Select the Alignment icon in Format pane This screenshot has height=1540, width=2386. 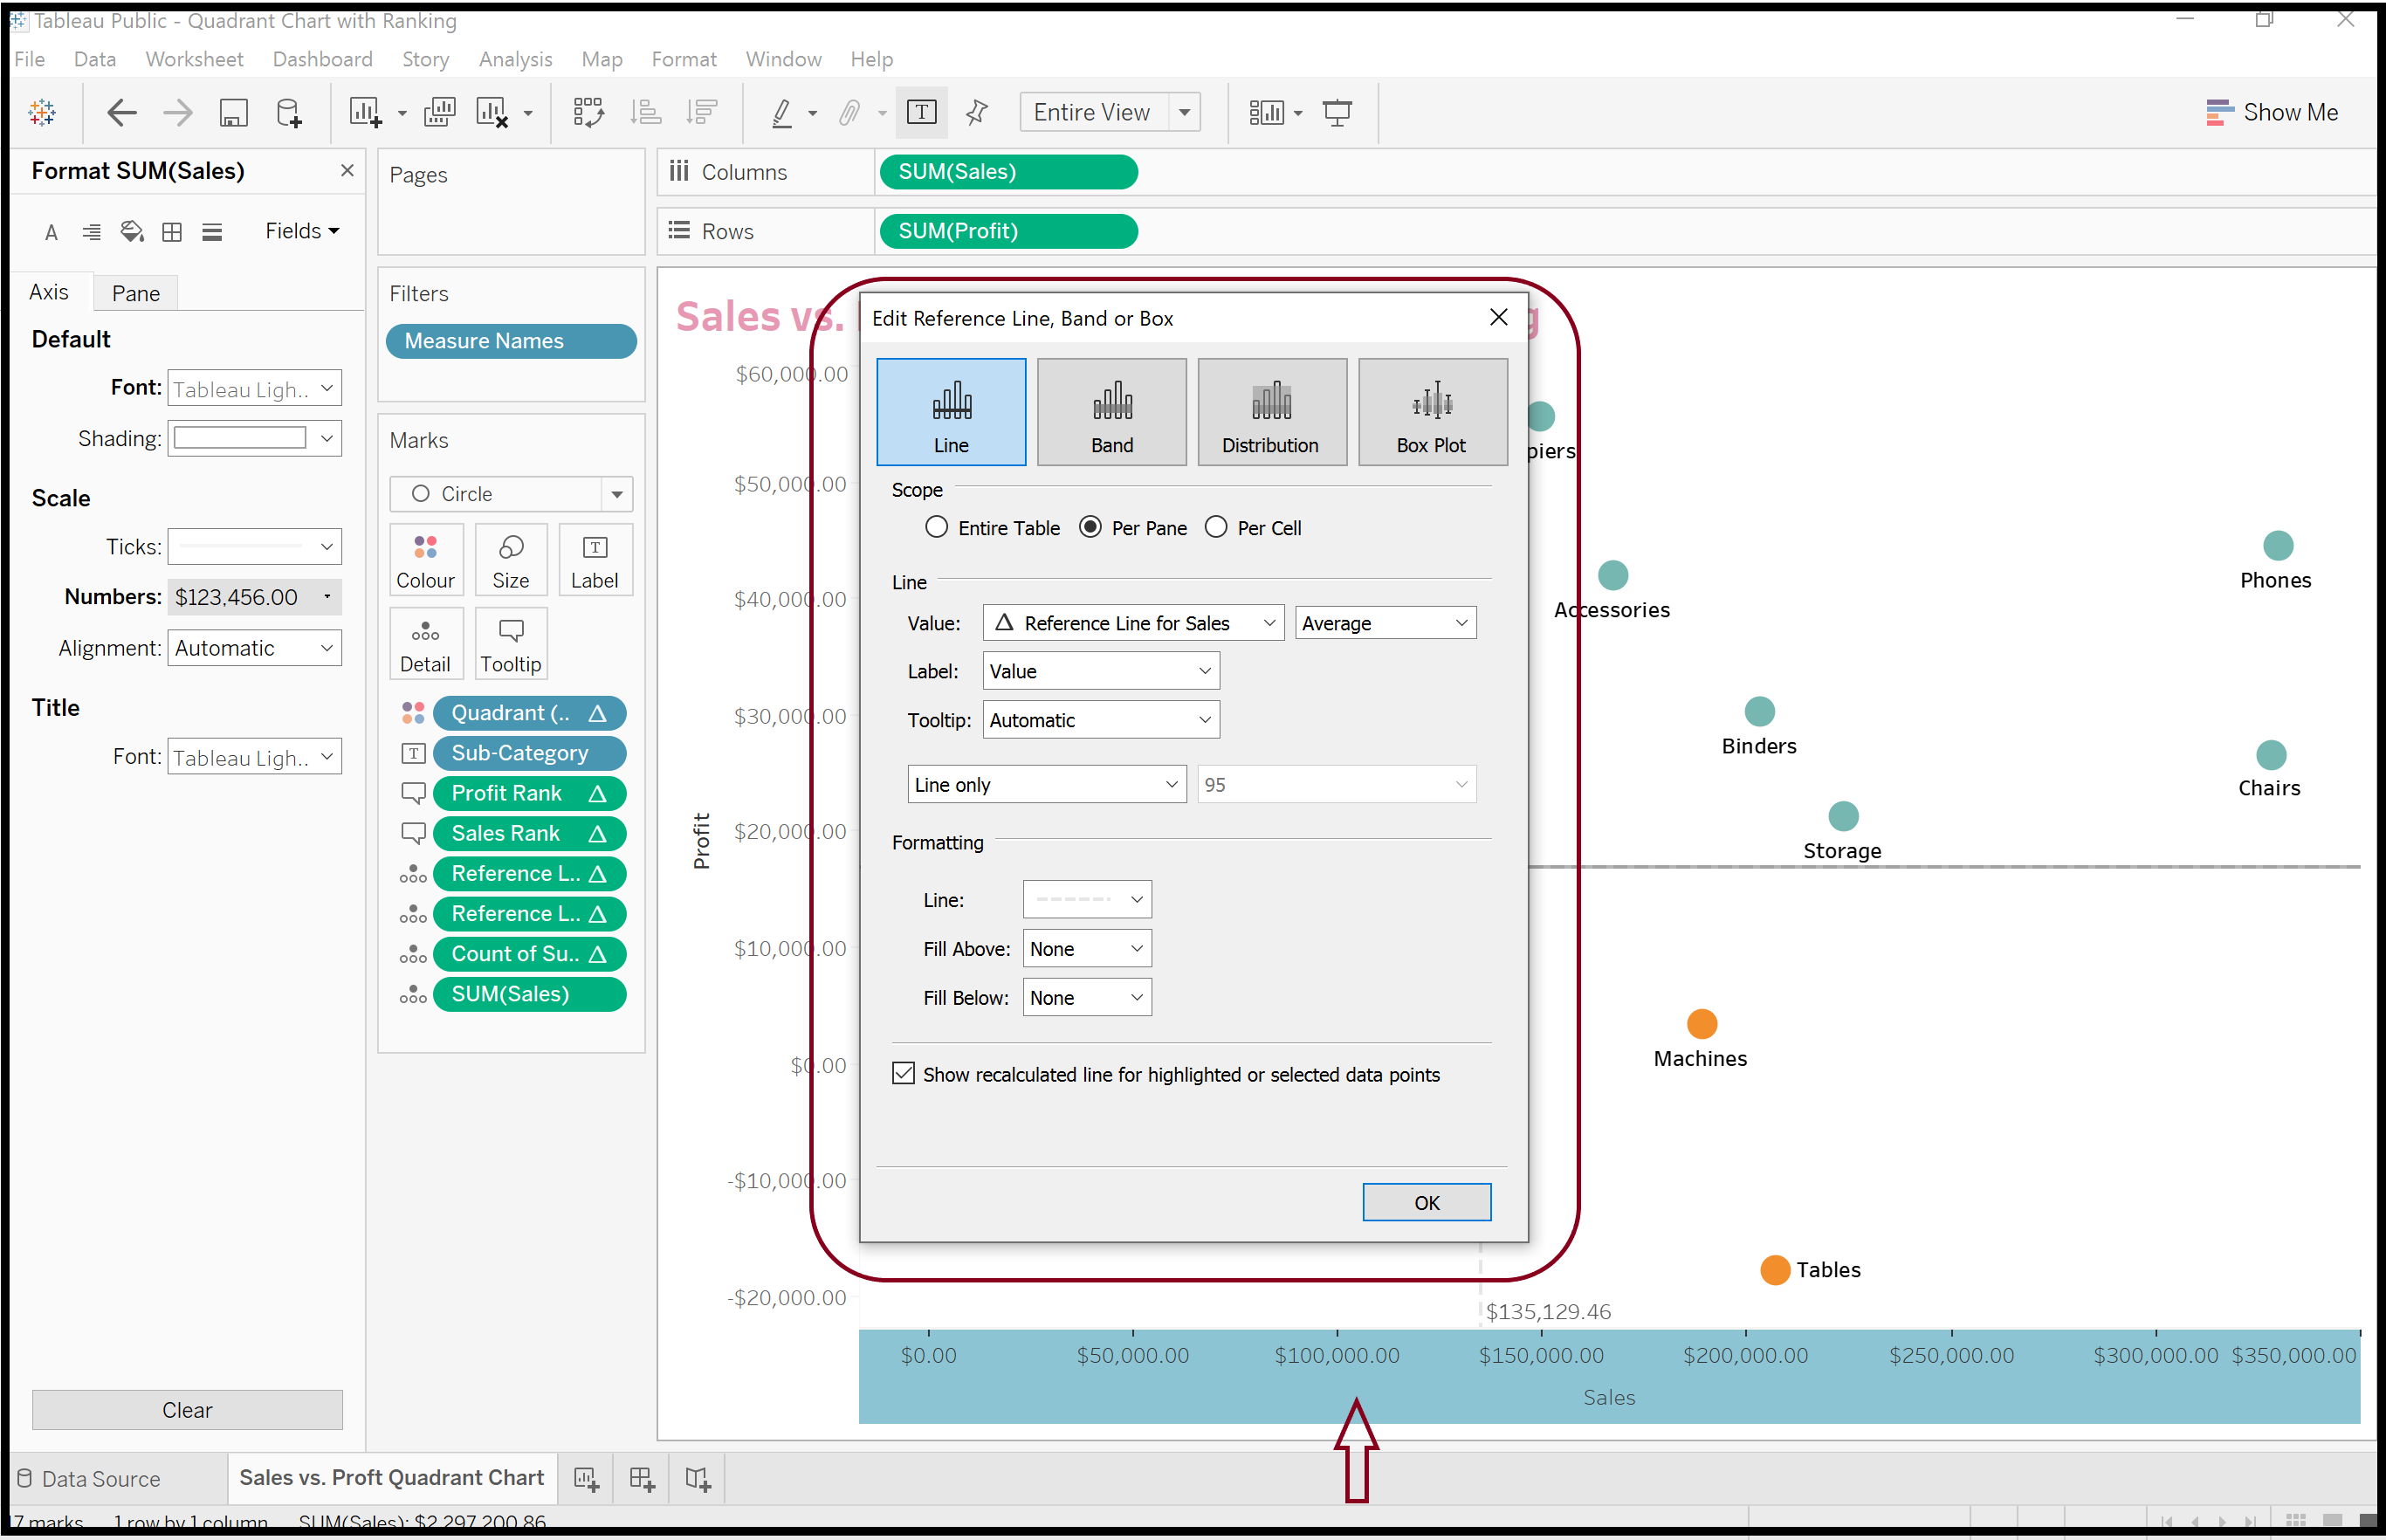click(x=91, y=233)
